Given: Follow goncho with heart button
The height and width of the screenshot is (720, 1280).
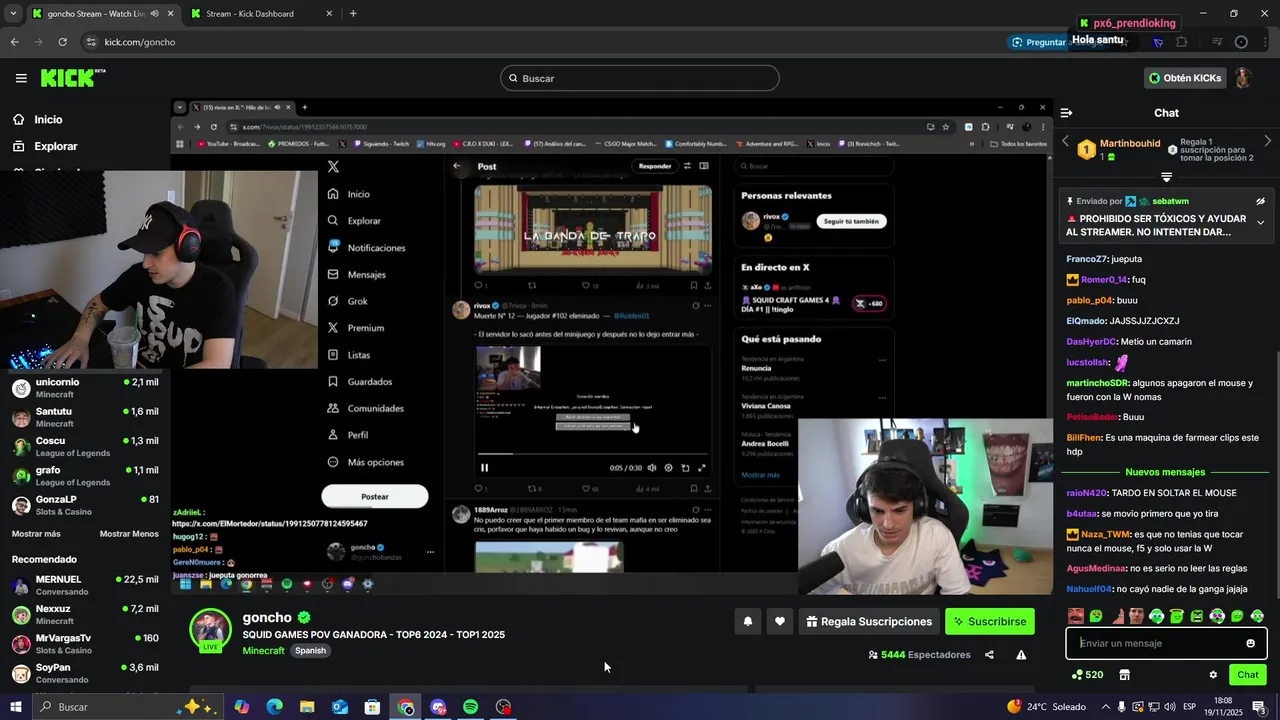Looking at the screenshot, I should tap(780, 621).
